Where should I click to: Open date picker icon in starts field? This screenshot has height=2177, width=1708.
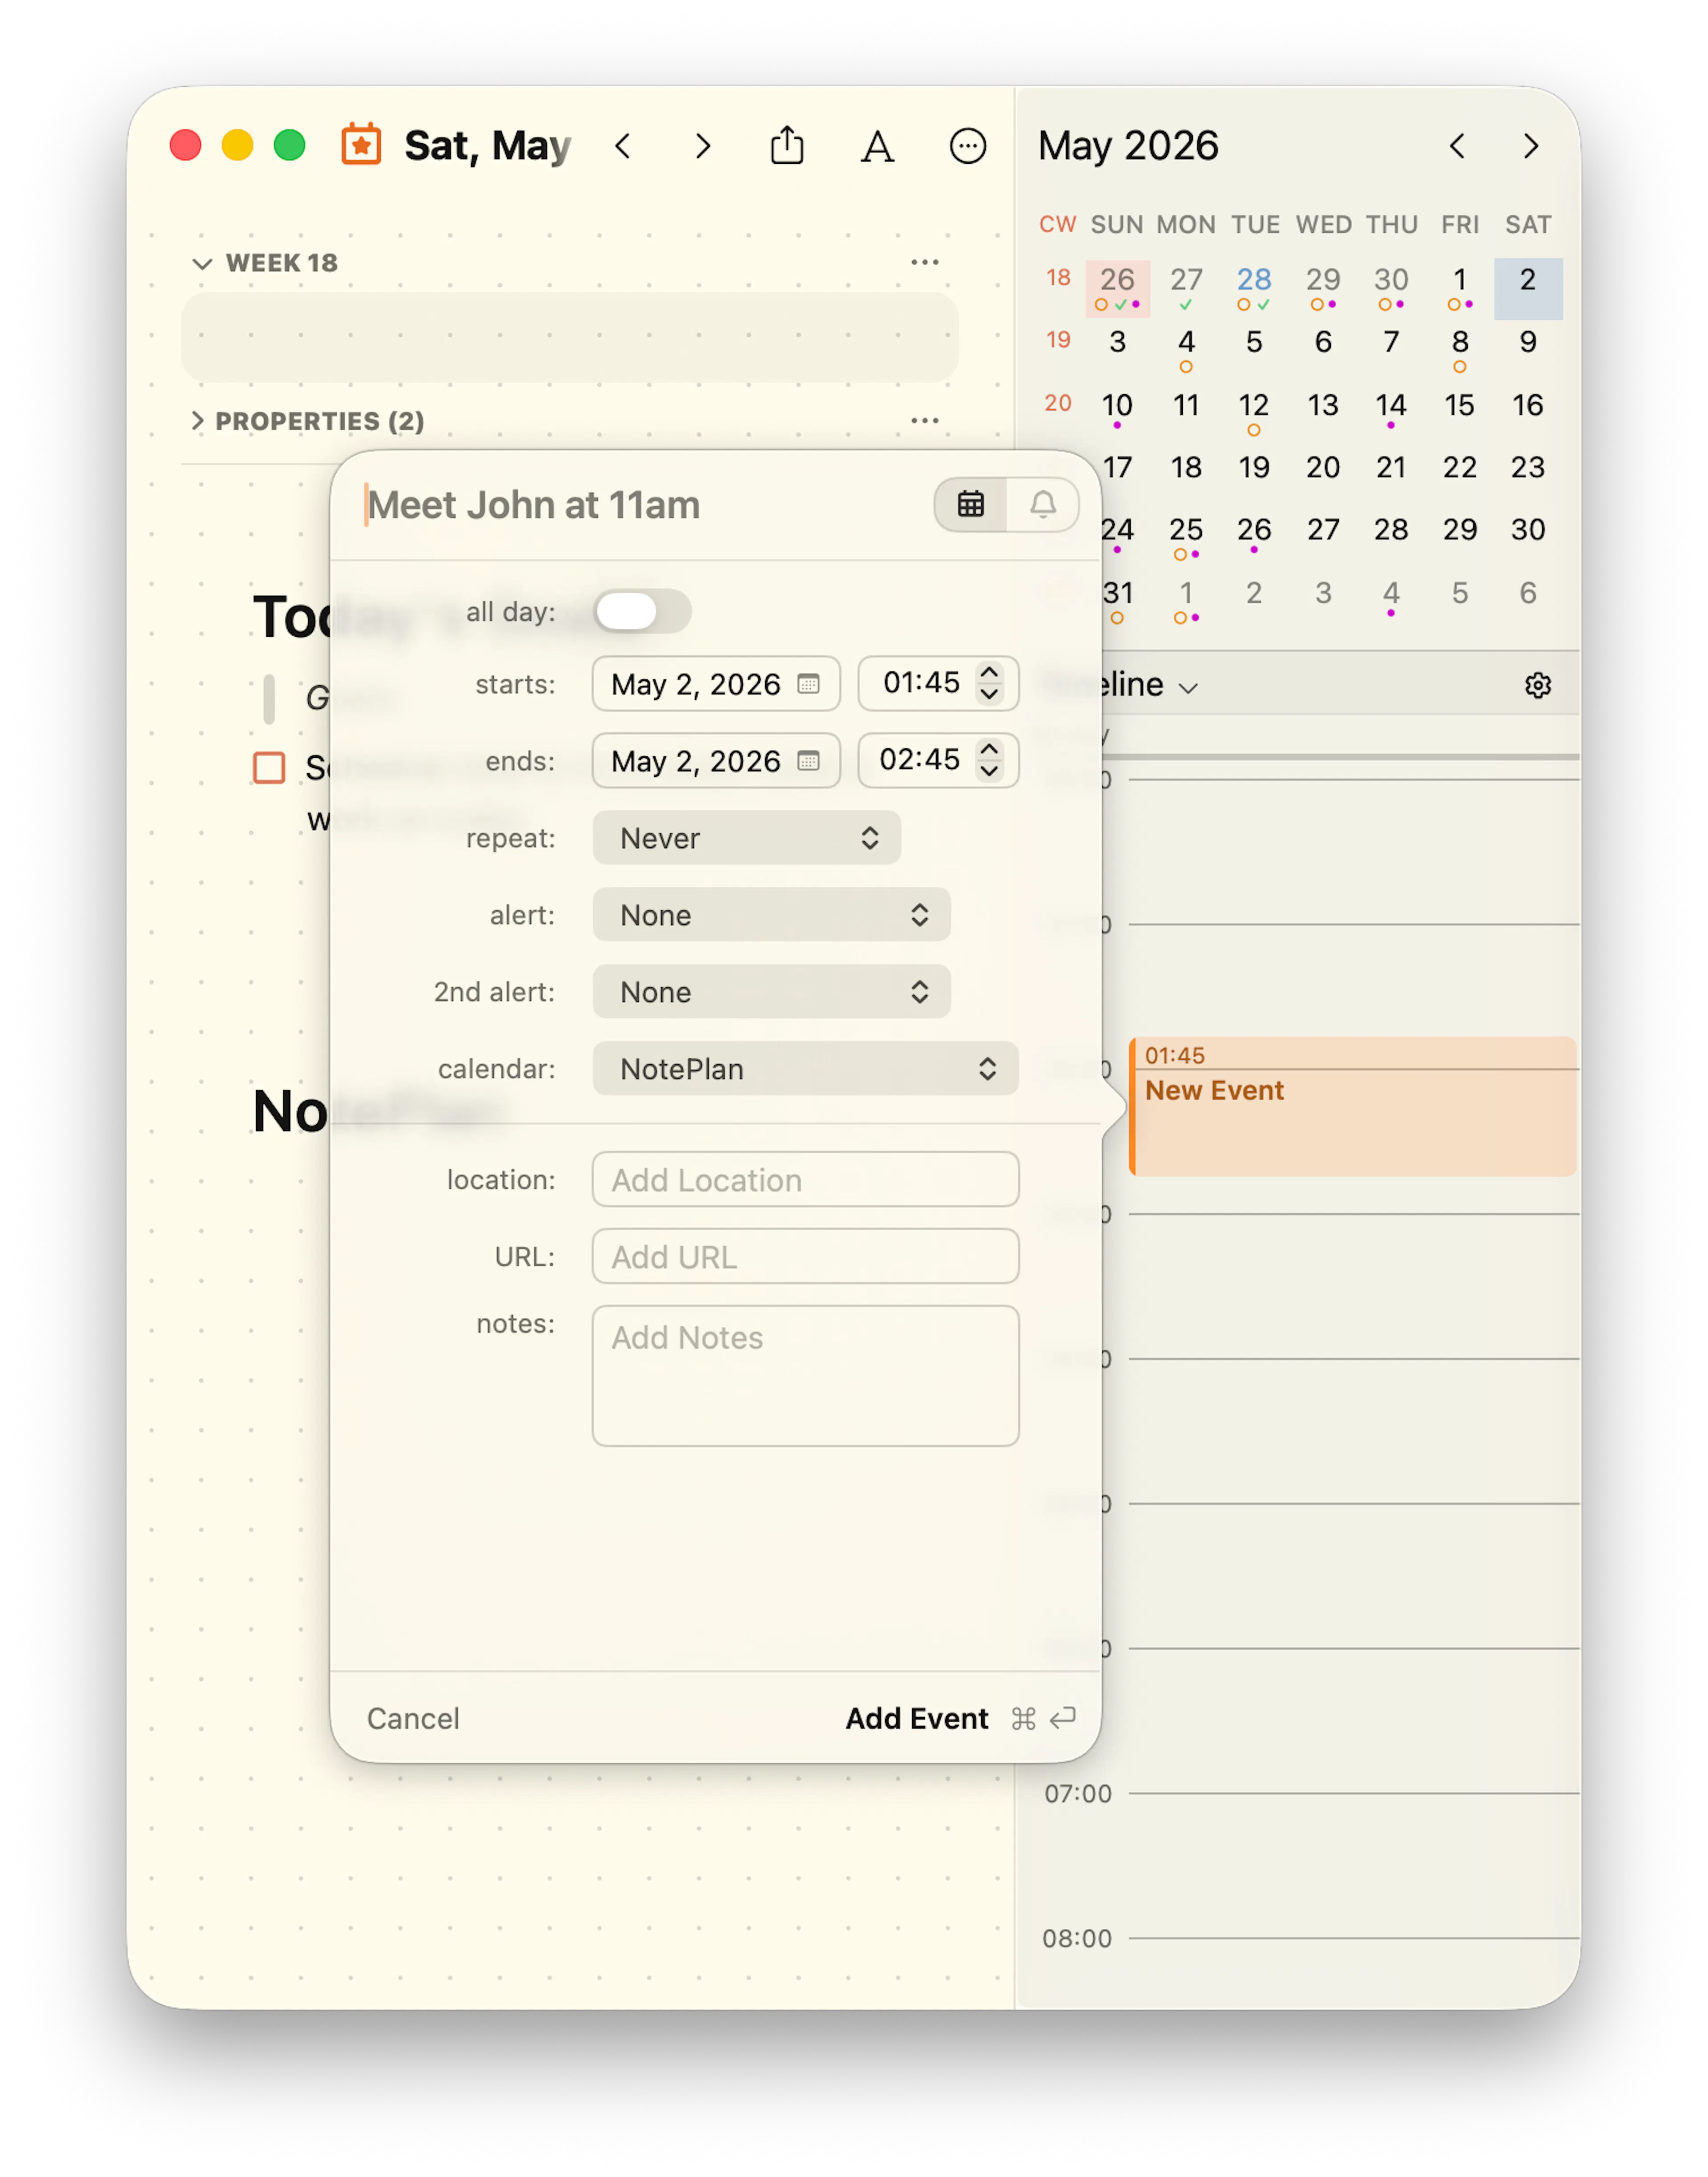point(808,684)
